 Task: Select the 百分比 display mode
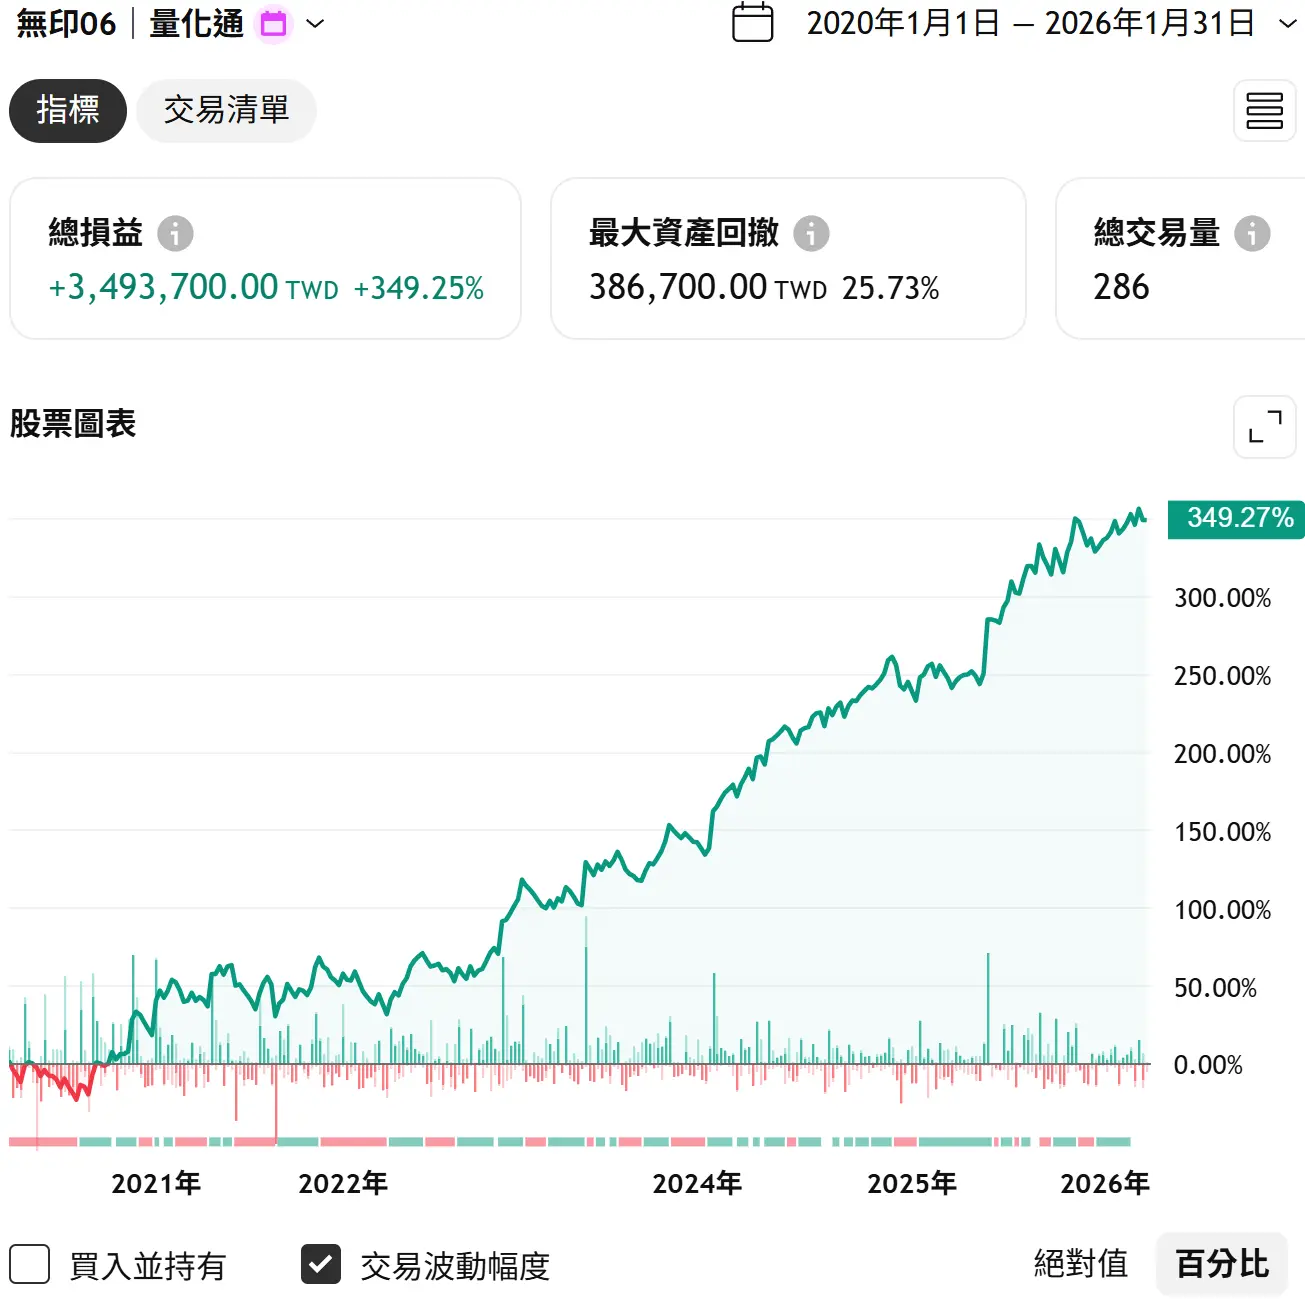click(1221, 1264)
